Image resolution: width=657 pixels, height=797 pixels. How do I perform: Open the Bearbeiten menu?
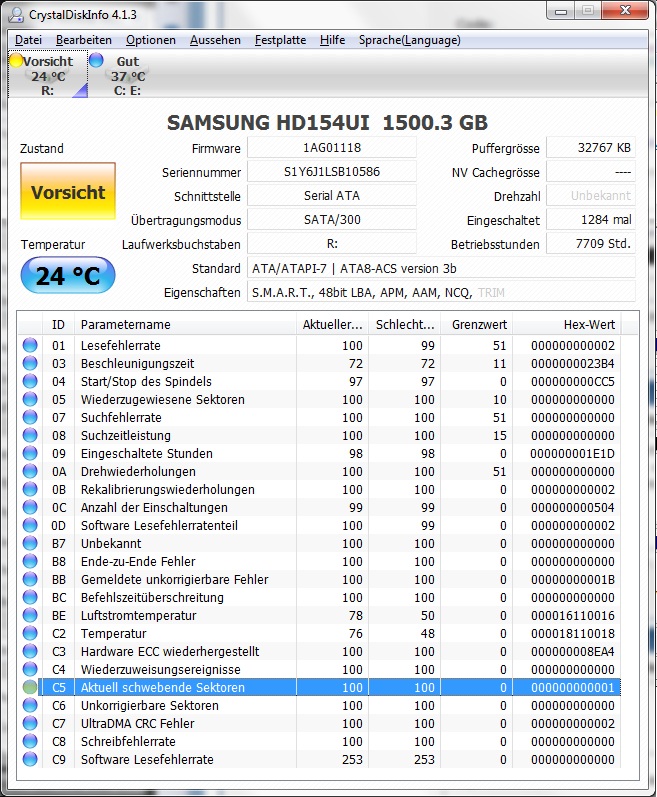point(83,40)
